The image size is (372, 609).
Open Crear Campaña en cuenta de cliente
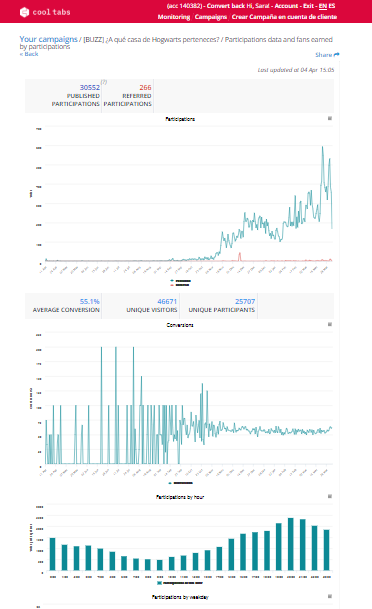pos(284,17)
